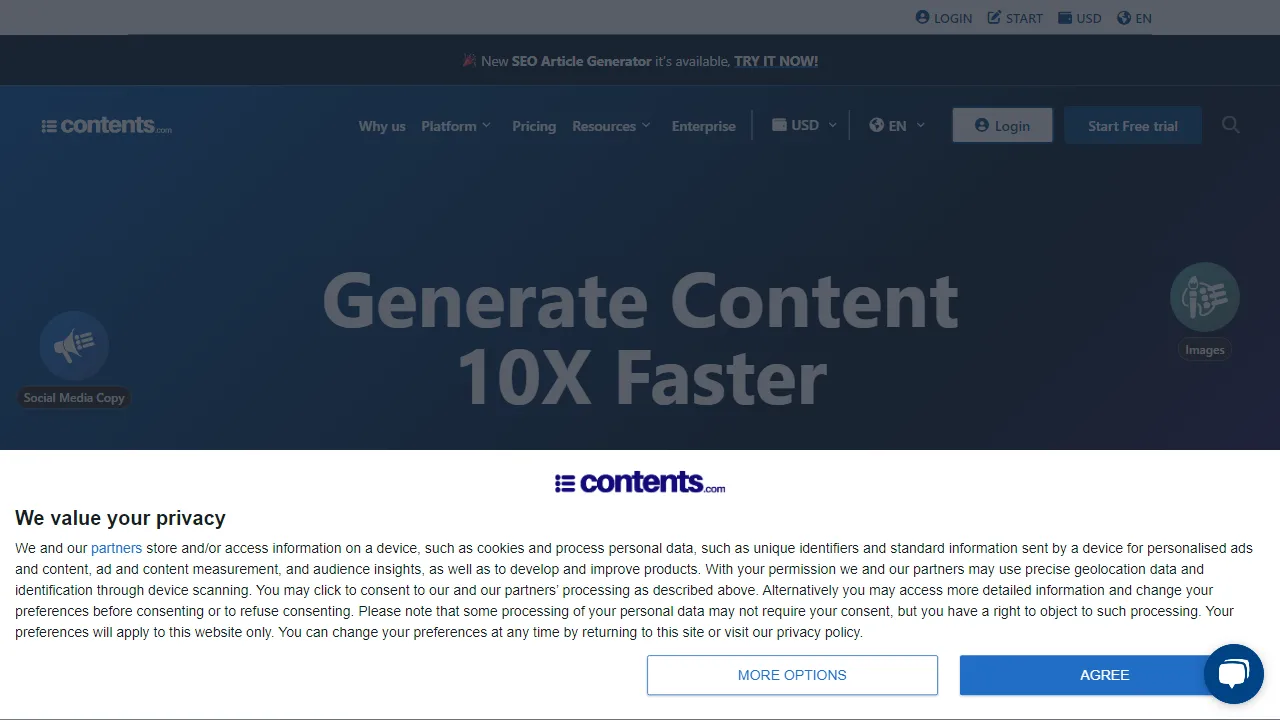Click USD currency link in top utility bar

(x=1080, y=18)
